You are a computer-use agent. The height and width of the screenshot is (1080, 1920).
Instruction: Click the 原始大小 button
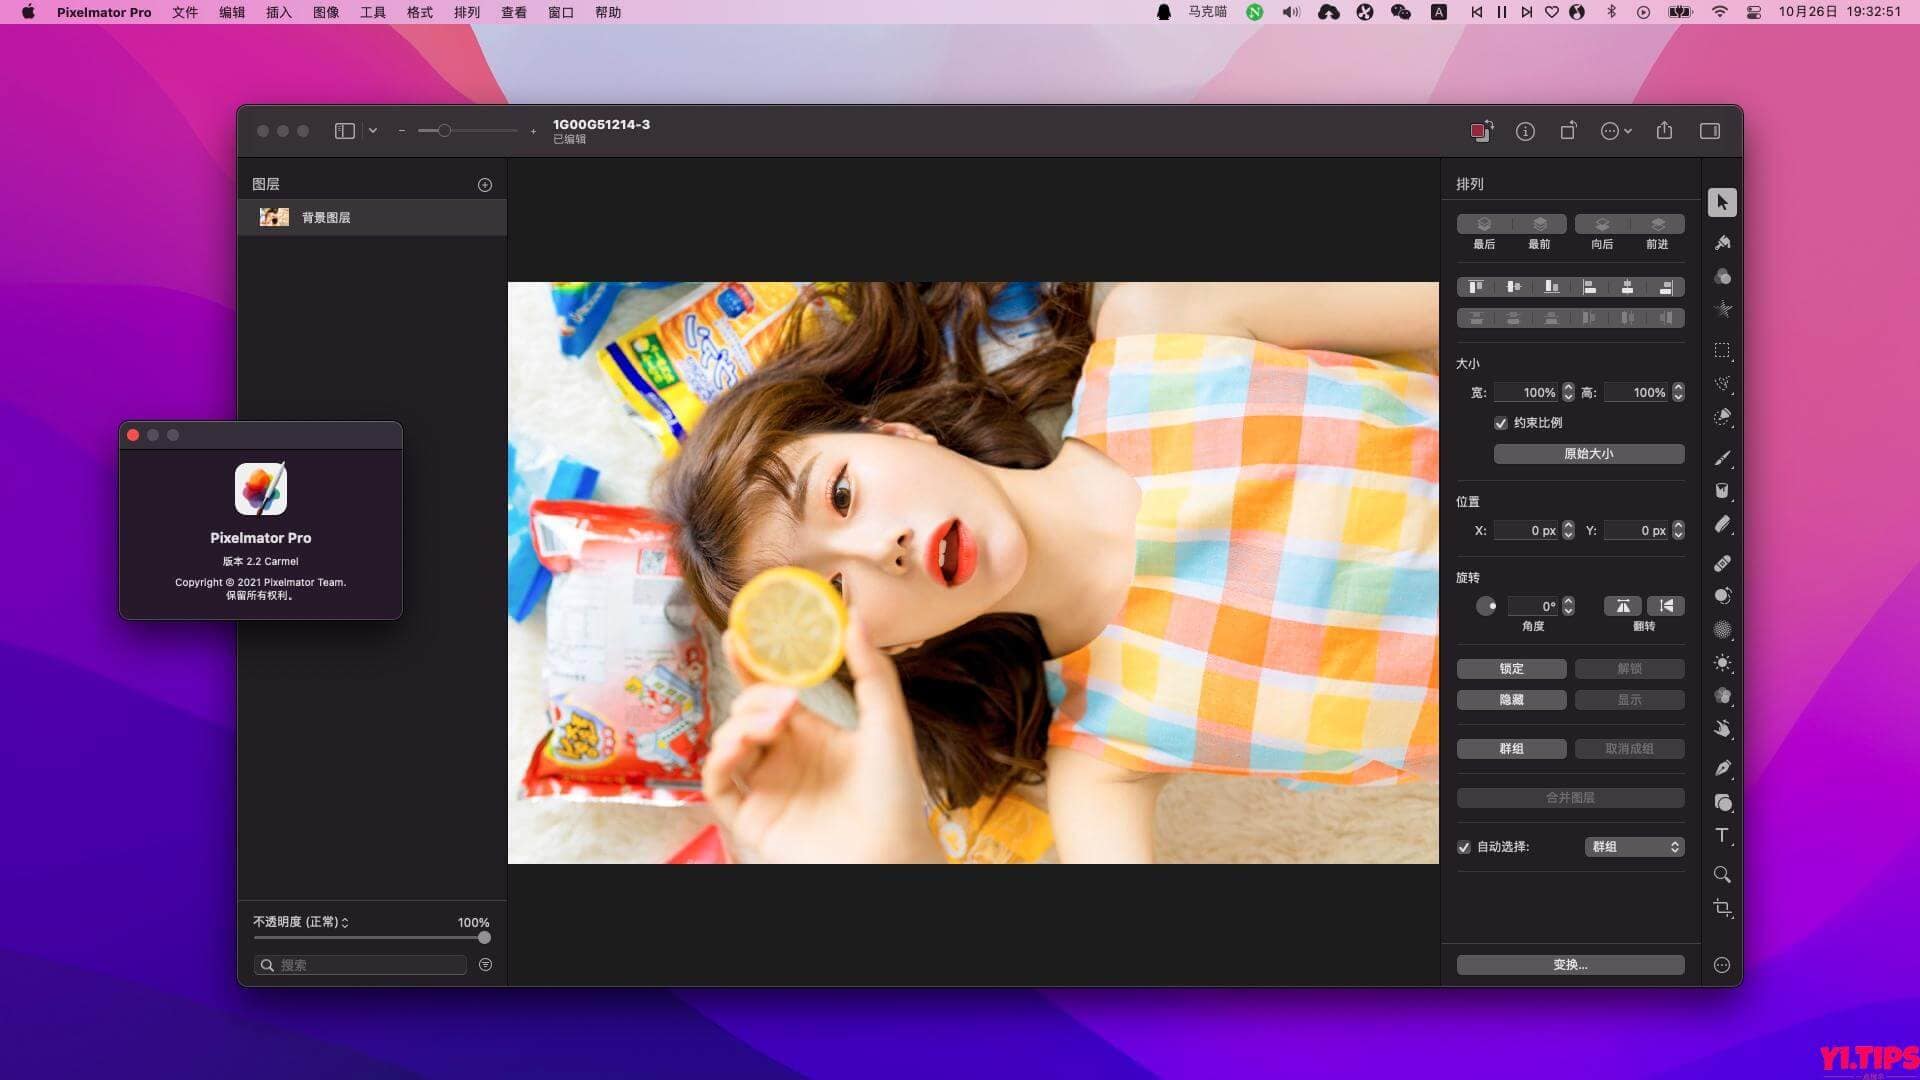pos(1589,453)
